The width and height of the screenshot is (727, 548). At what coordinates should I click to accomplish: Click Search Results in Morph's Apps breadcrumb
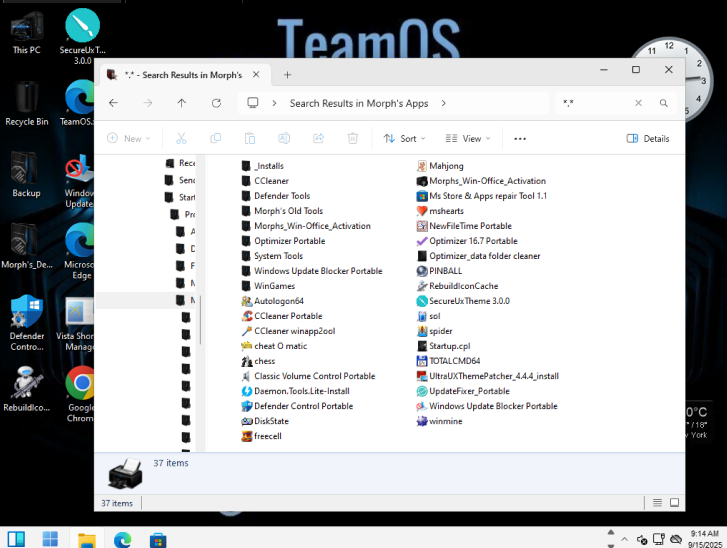tap(359, 103)
